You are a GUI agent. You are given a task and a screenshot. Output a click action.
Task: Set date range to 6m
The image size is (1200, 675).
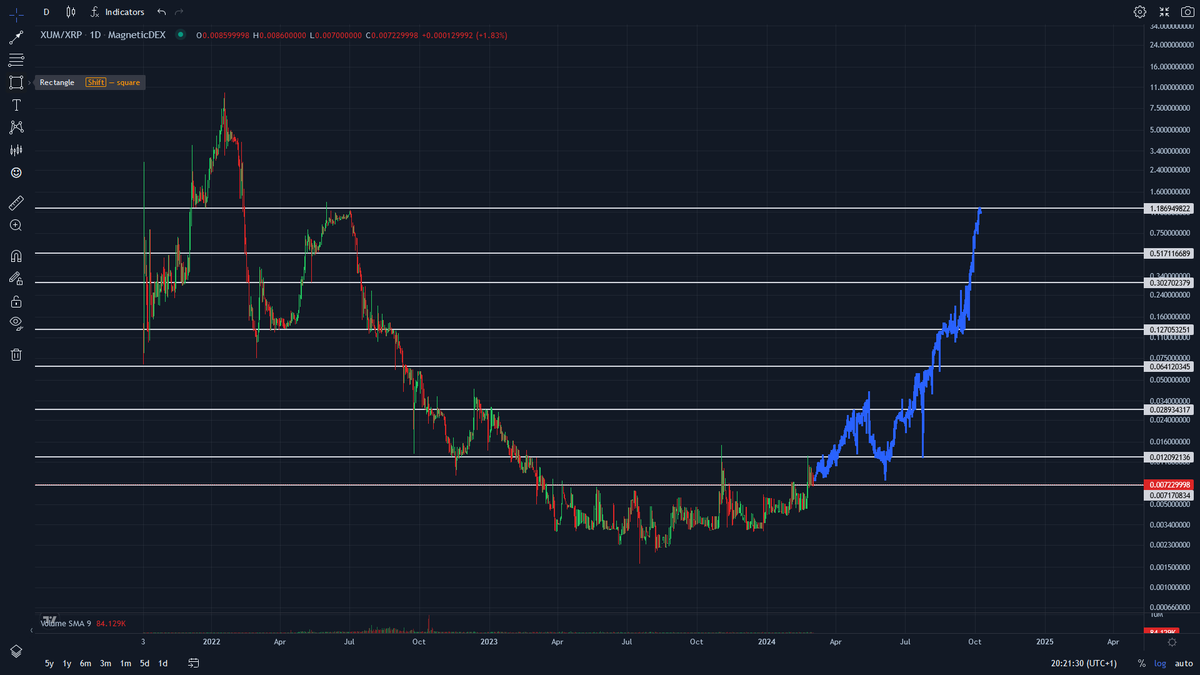click(x=86, y=663)
